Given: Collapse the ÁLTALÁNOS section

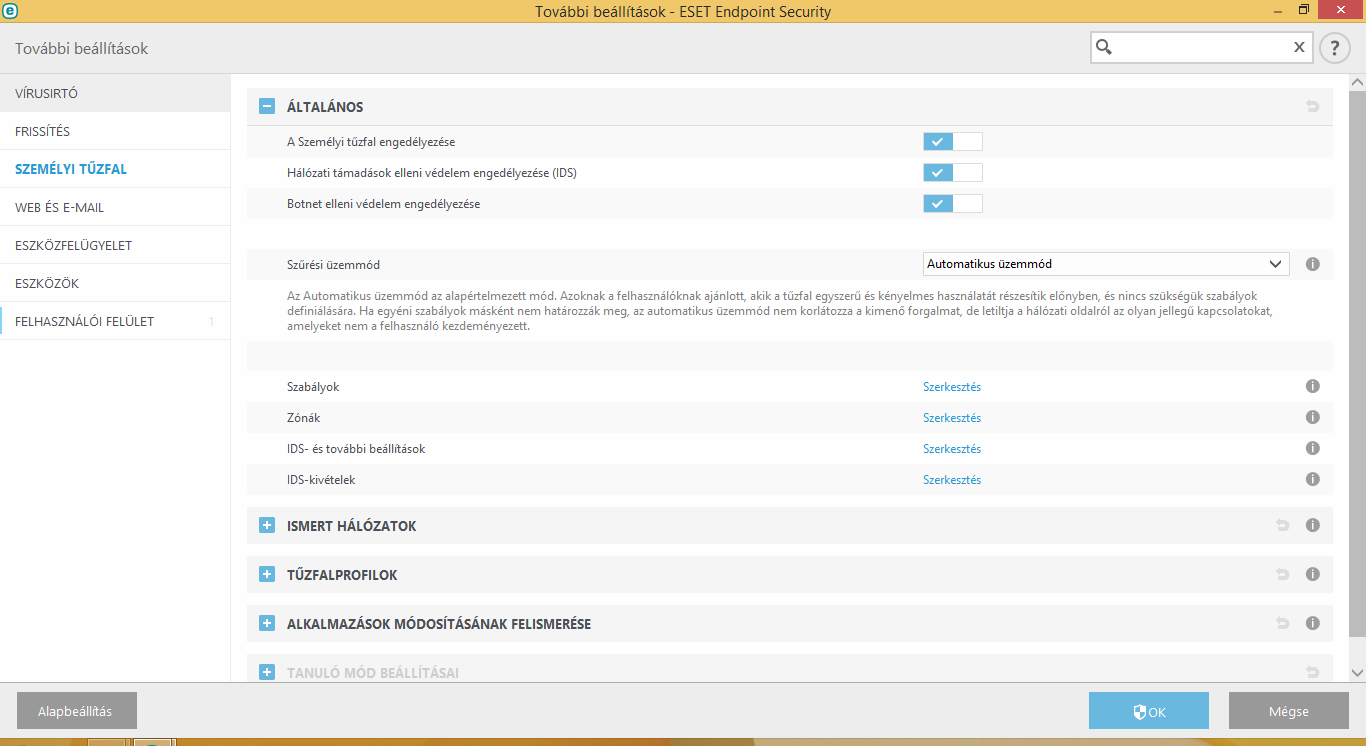Looking at the screenshot, I should coord(267,106).
